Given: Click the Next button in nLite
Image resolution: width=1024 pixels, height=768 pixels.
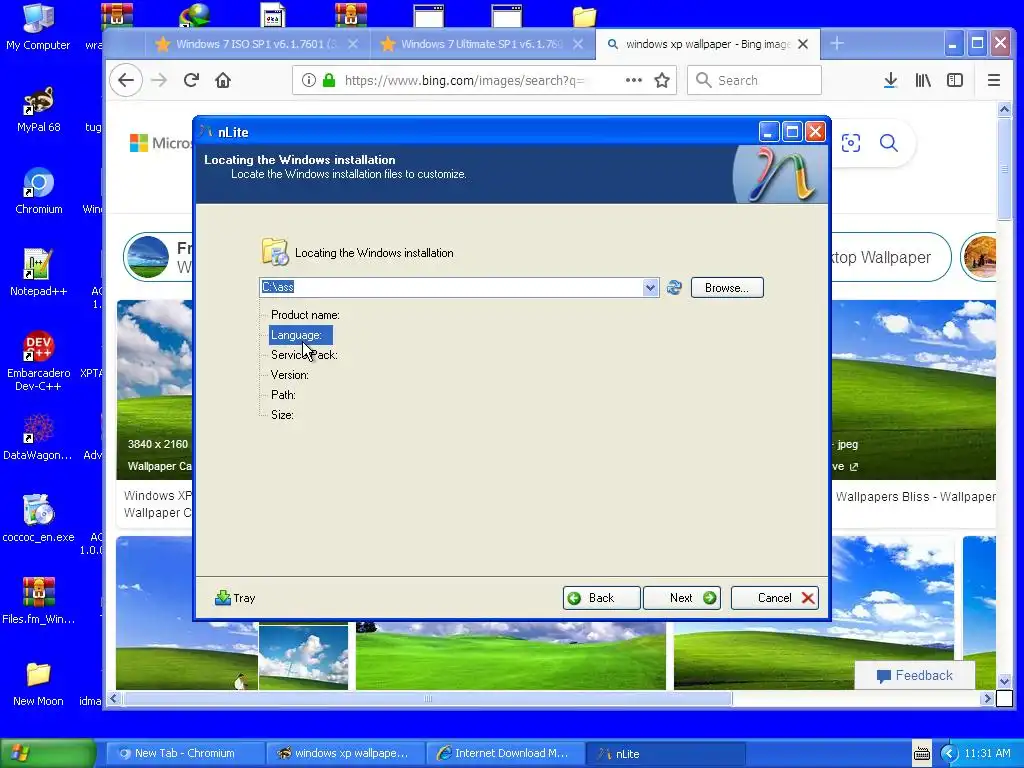Looking at the screenshot, I should point(682,598).
